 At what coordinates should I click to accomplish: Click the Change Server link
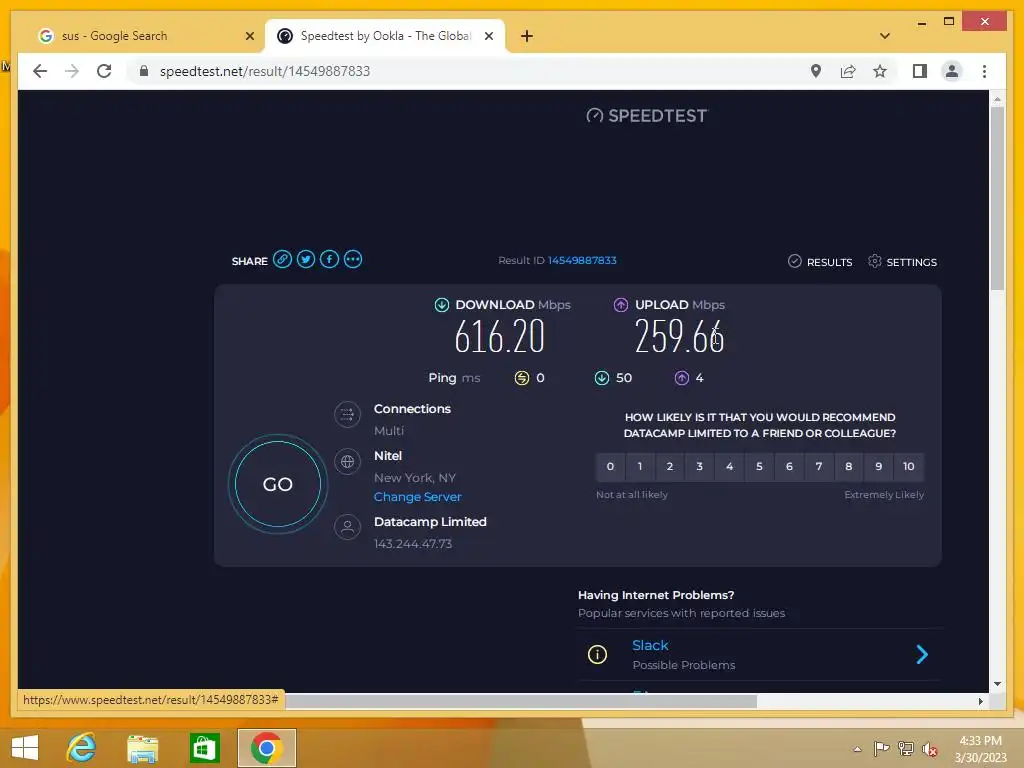pos(417,496)
